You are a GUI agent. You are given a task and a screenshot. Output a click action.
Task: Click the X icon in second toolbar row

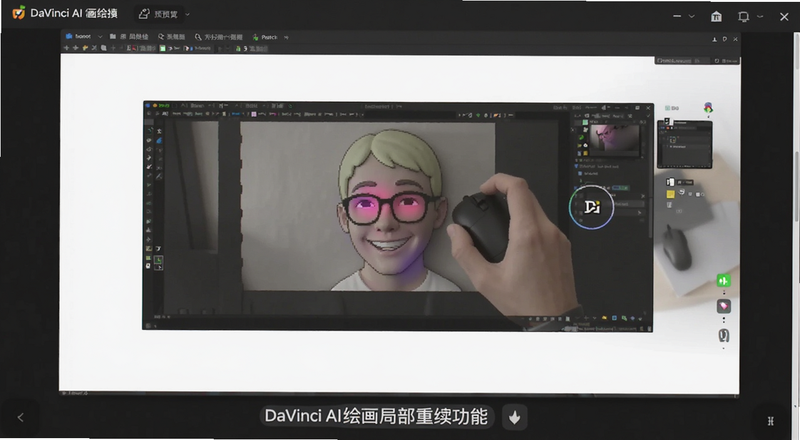[x=94, y=48]
